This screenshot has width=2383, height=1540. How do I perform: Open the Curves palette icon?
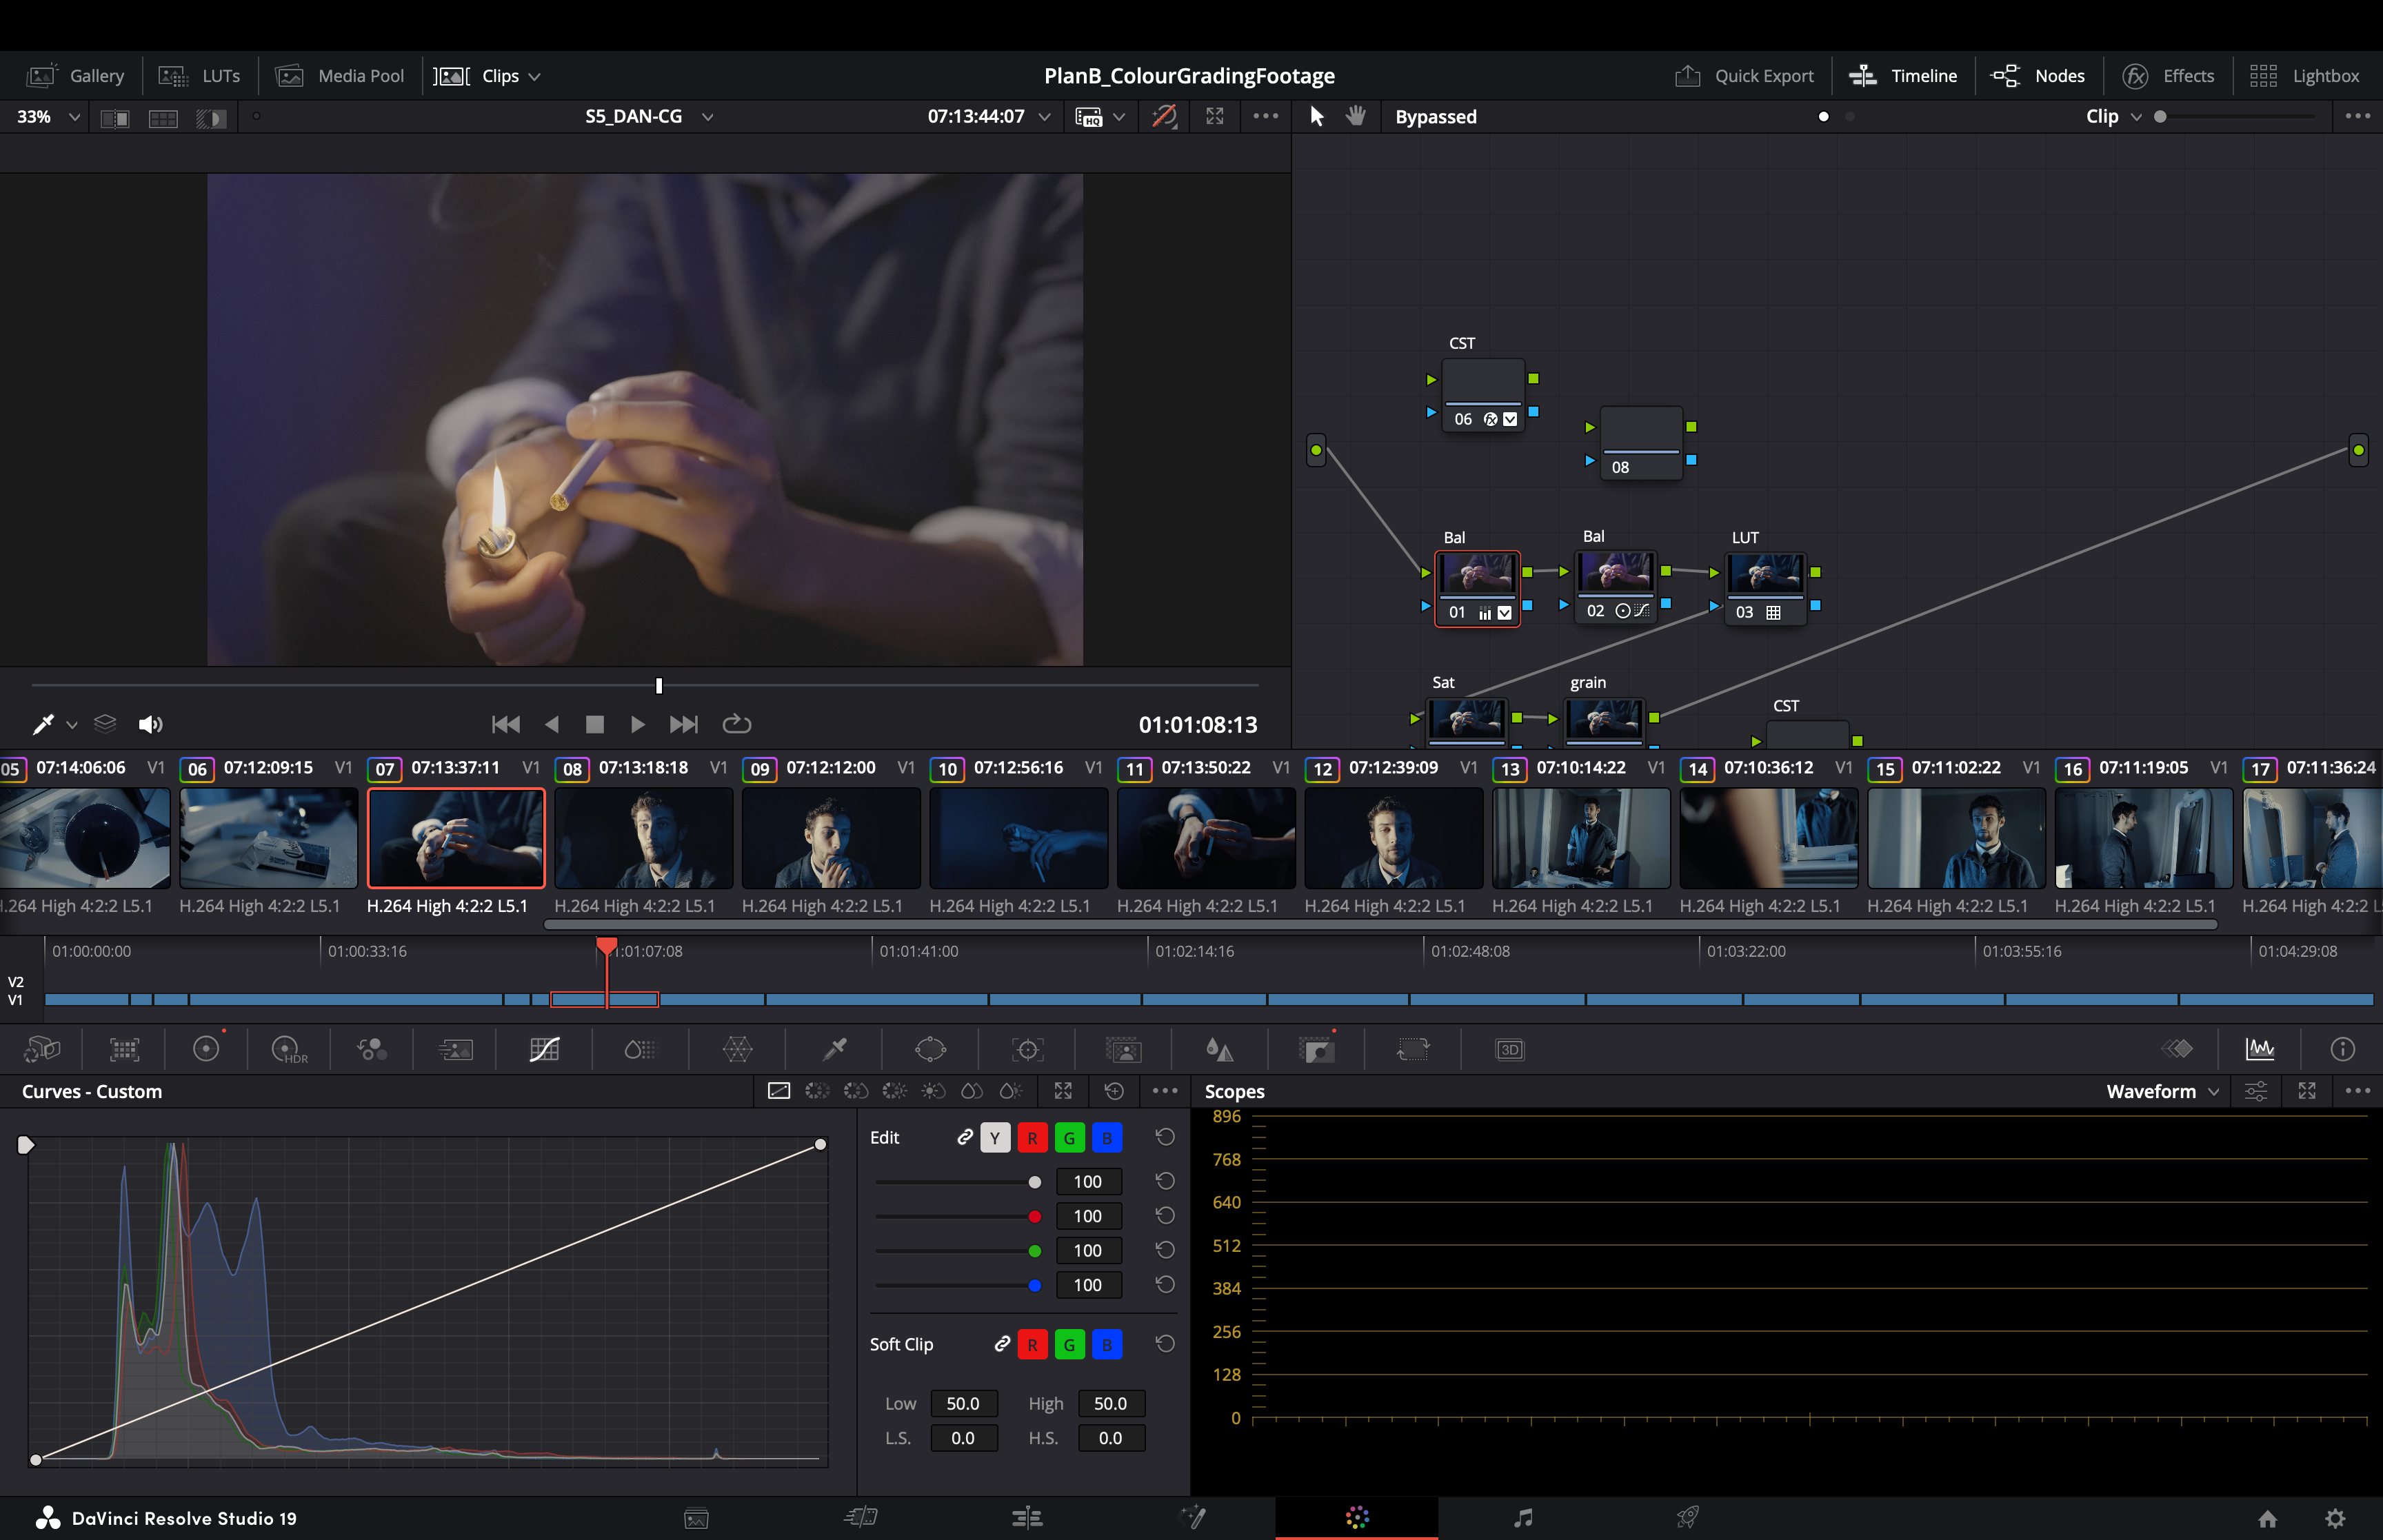544,1049
